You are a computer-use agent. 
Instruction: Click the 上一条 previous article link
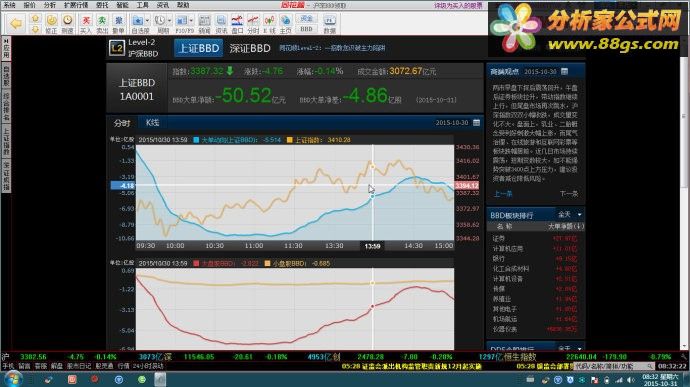503,194
